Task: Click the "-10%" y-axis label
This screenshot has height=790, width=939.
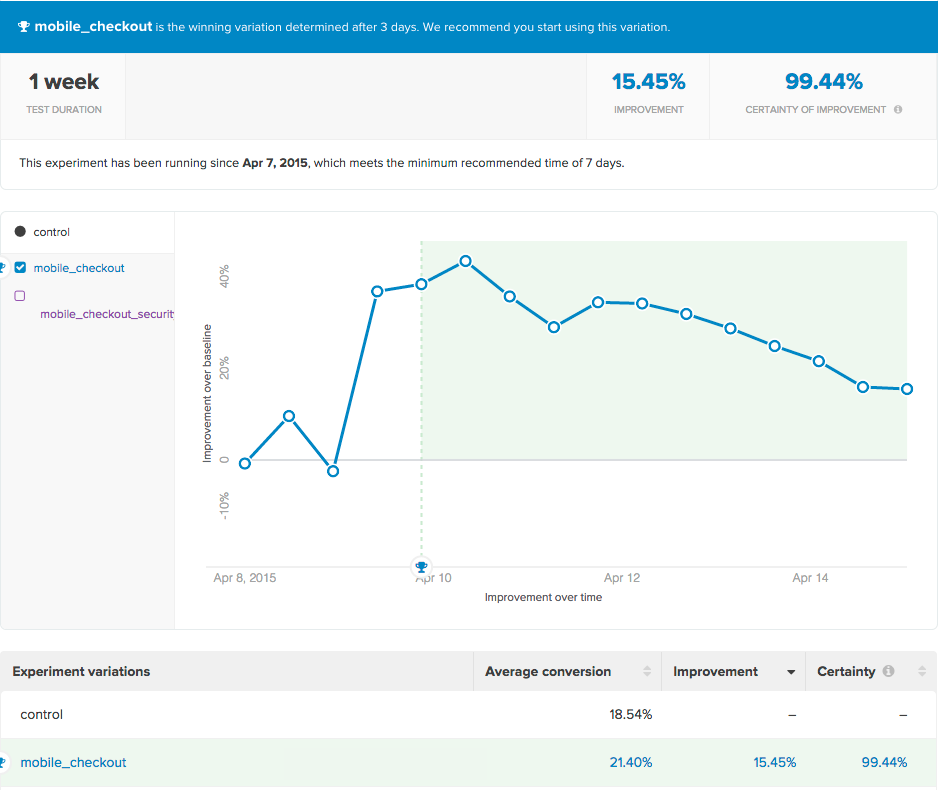Action: point(225,506)
